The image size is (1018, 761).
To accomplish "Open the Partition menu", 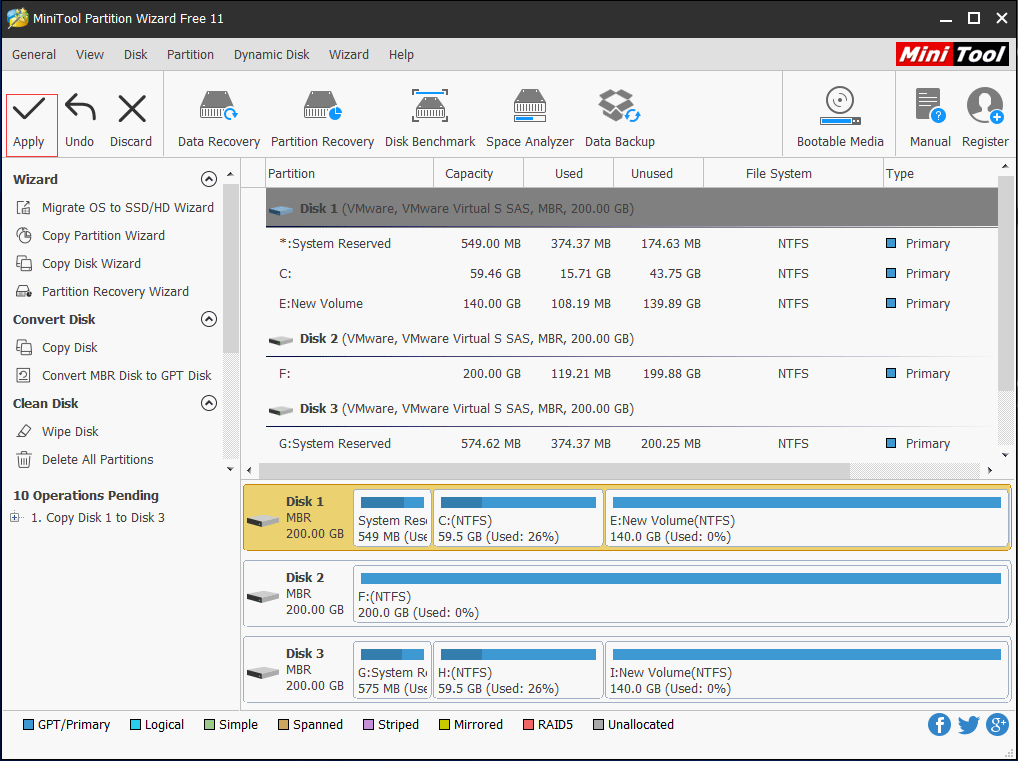I will tap(190, 55).
